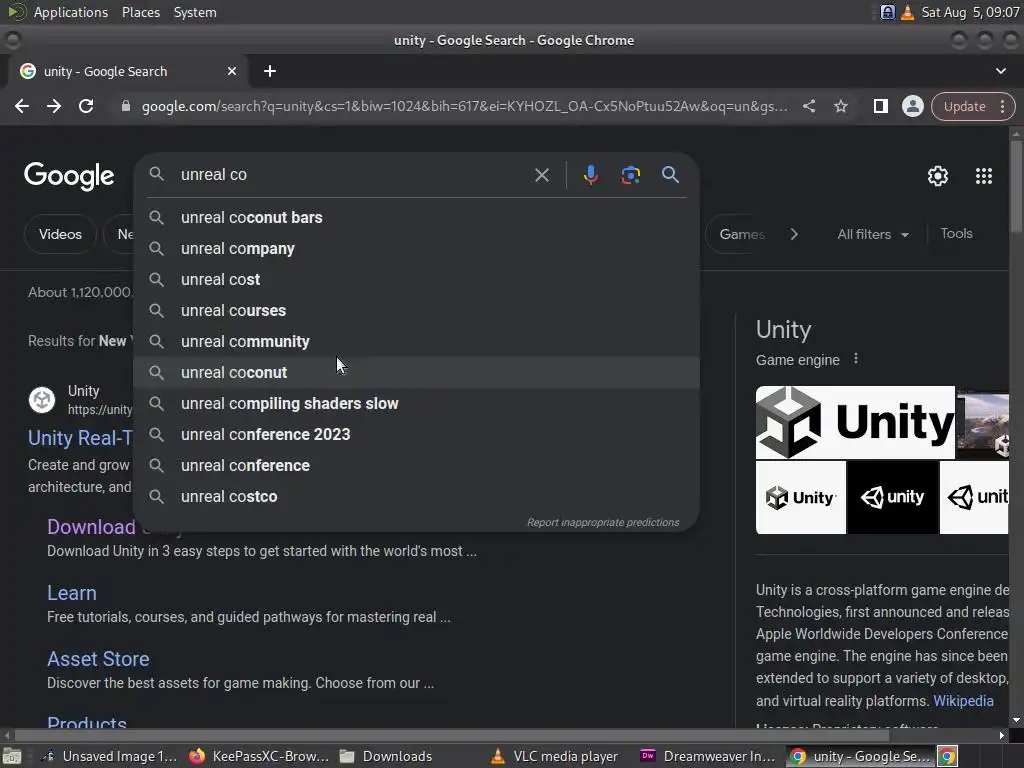View site information padlock

pos(125,106)
